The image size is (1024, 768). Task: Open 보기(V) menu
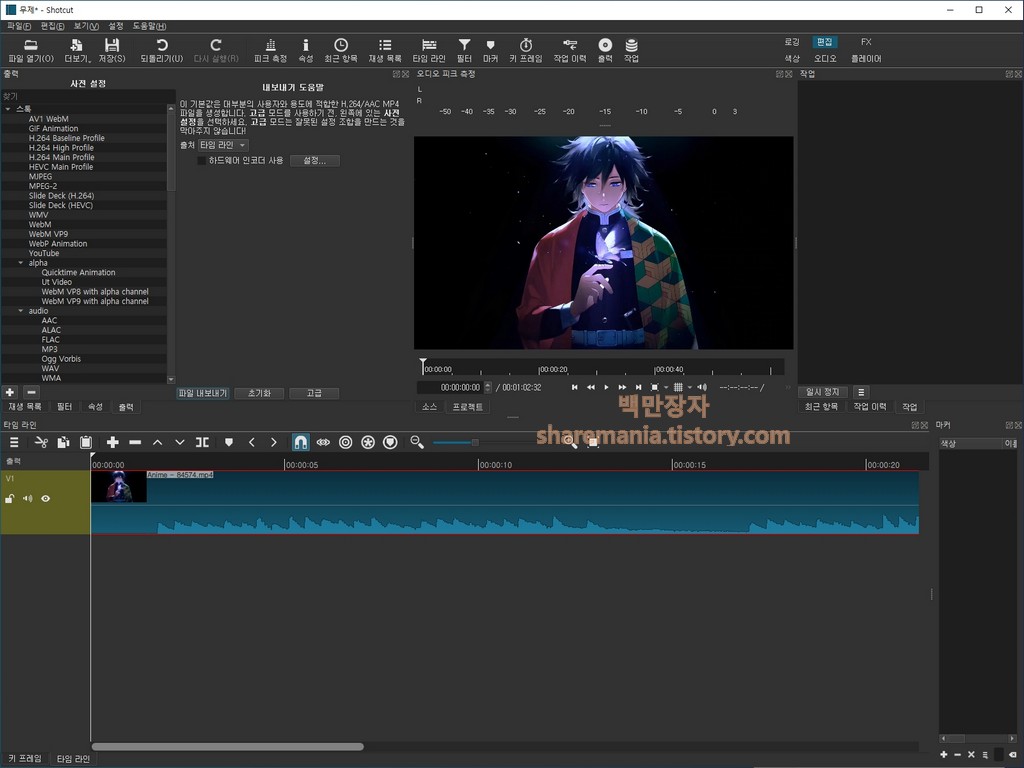point(86,26)
